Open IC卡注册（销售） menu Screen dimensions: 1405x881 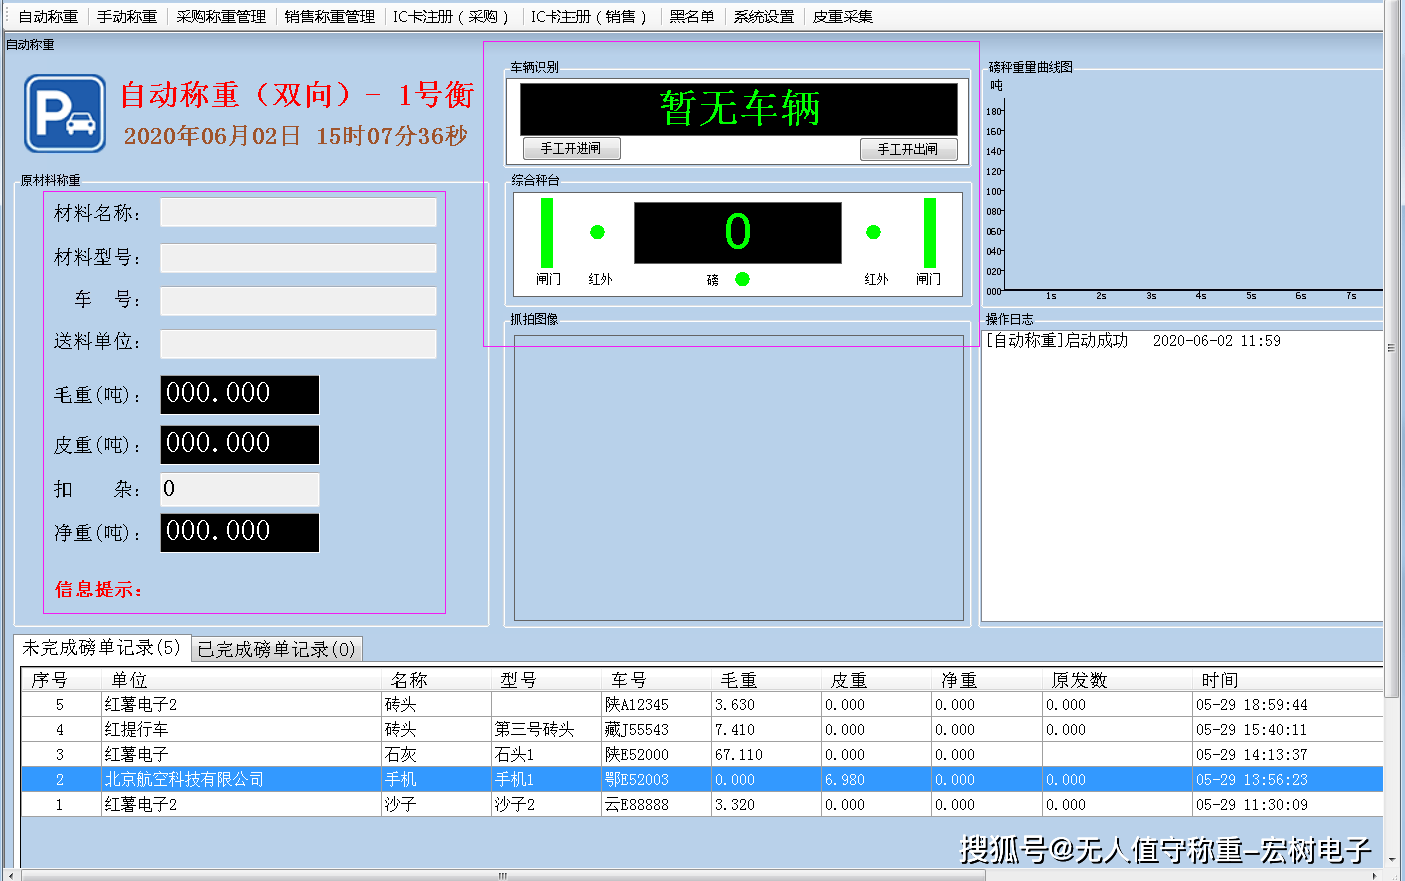[x=589, y=16]
